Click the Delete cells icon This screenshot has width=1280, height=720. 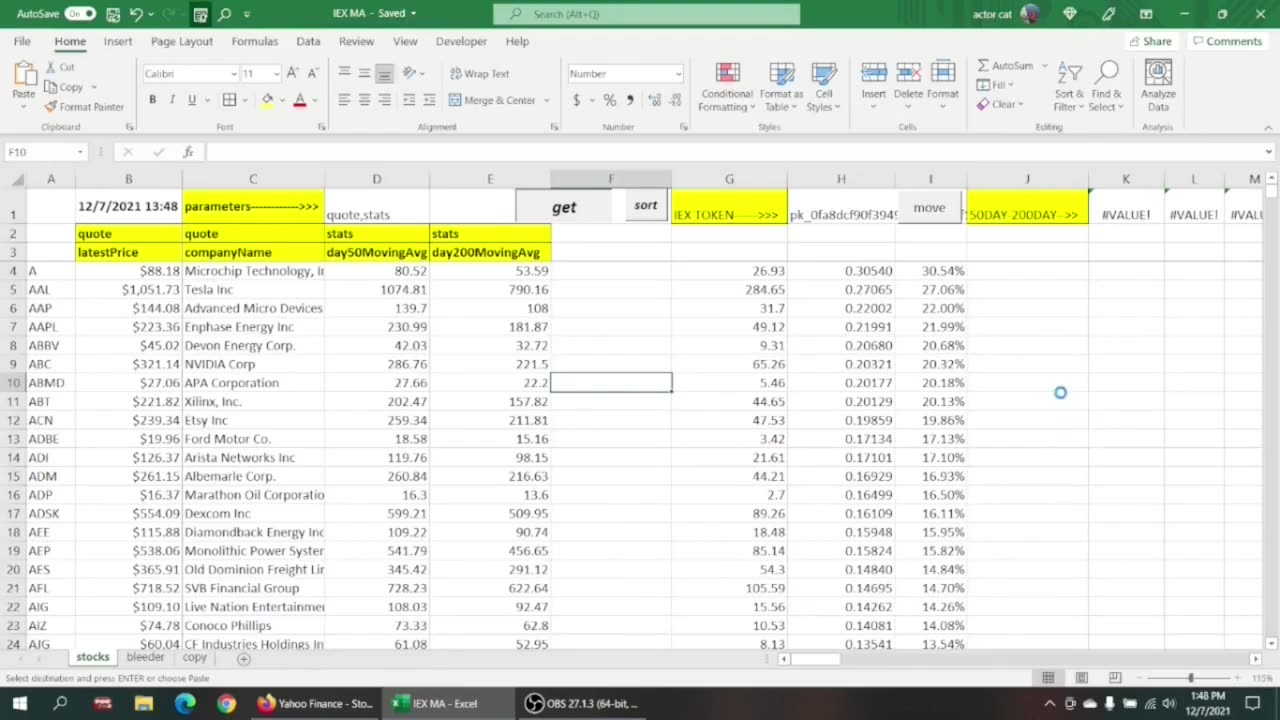click(x=908, y=73)
